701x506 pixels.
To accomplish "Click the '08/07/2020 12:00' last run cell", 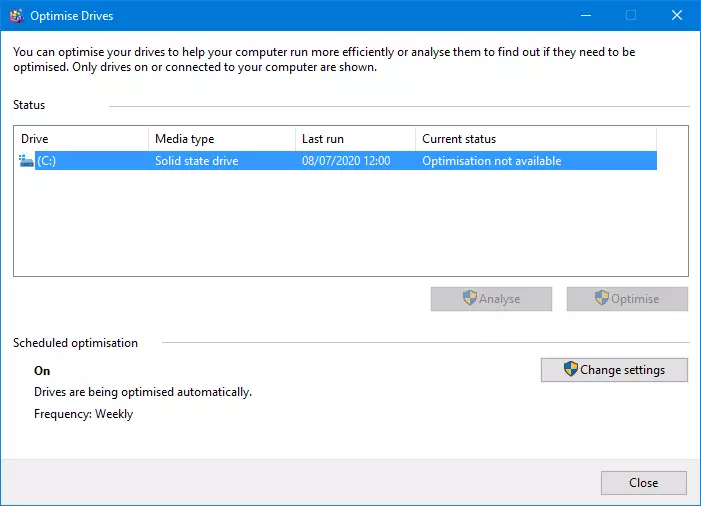I will pyautogui.click(x=346, y=161).
